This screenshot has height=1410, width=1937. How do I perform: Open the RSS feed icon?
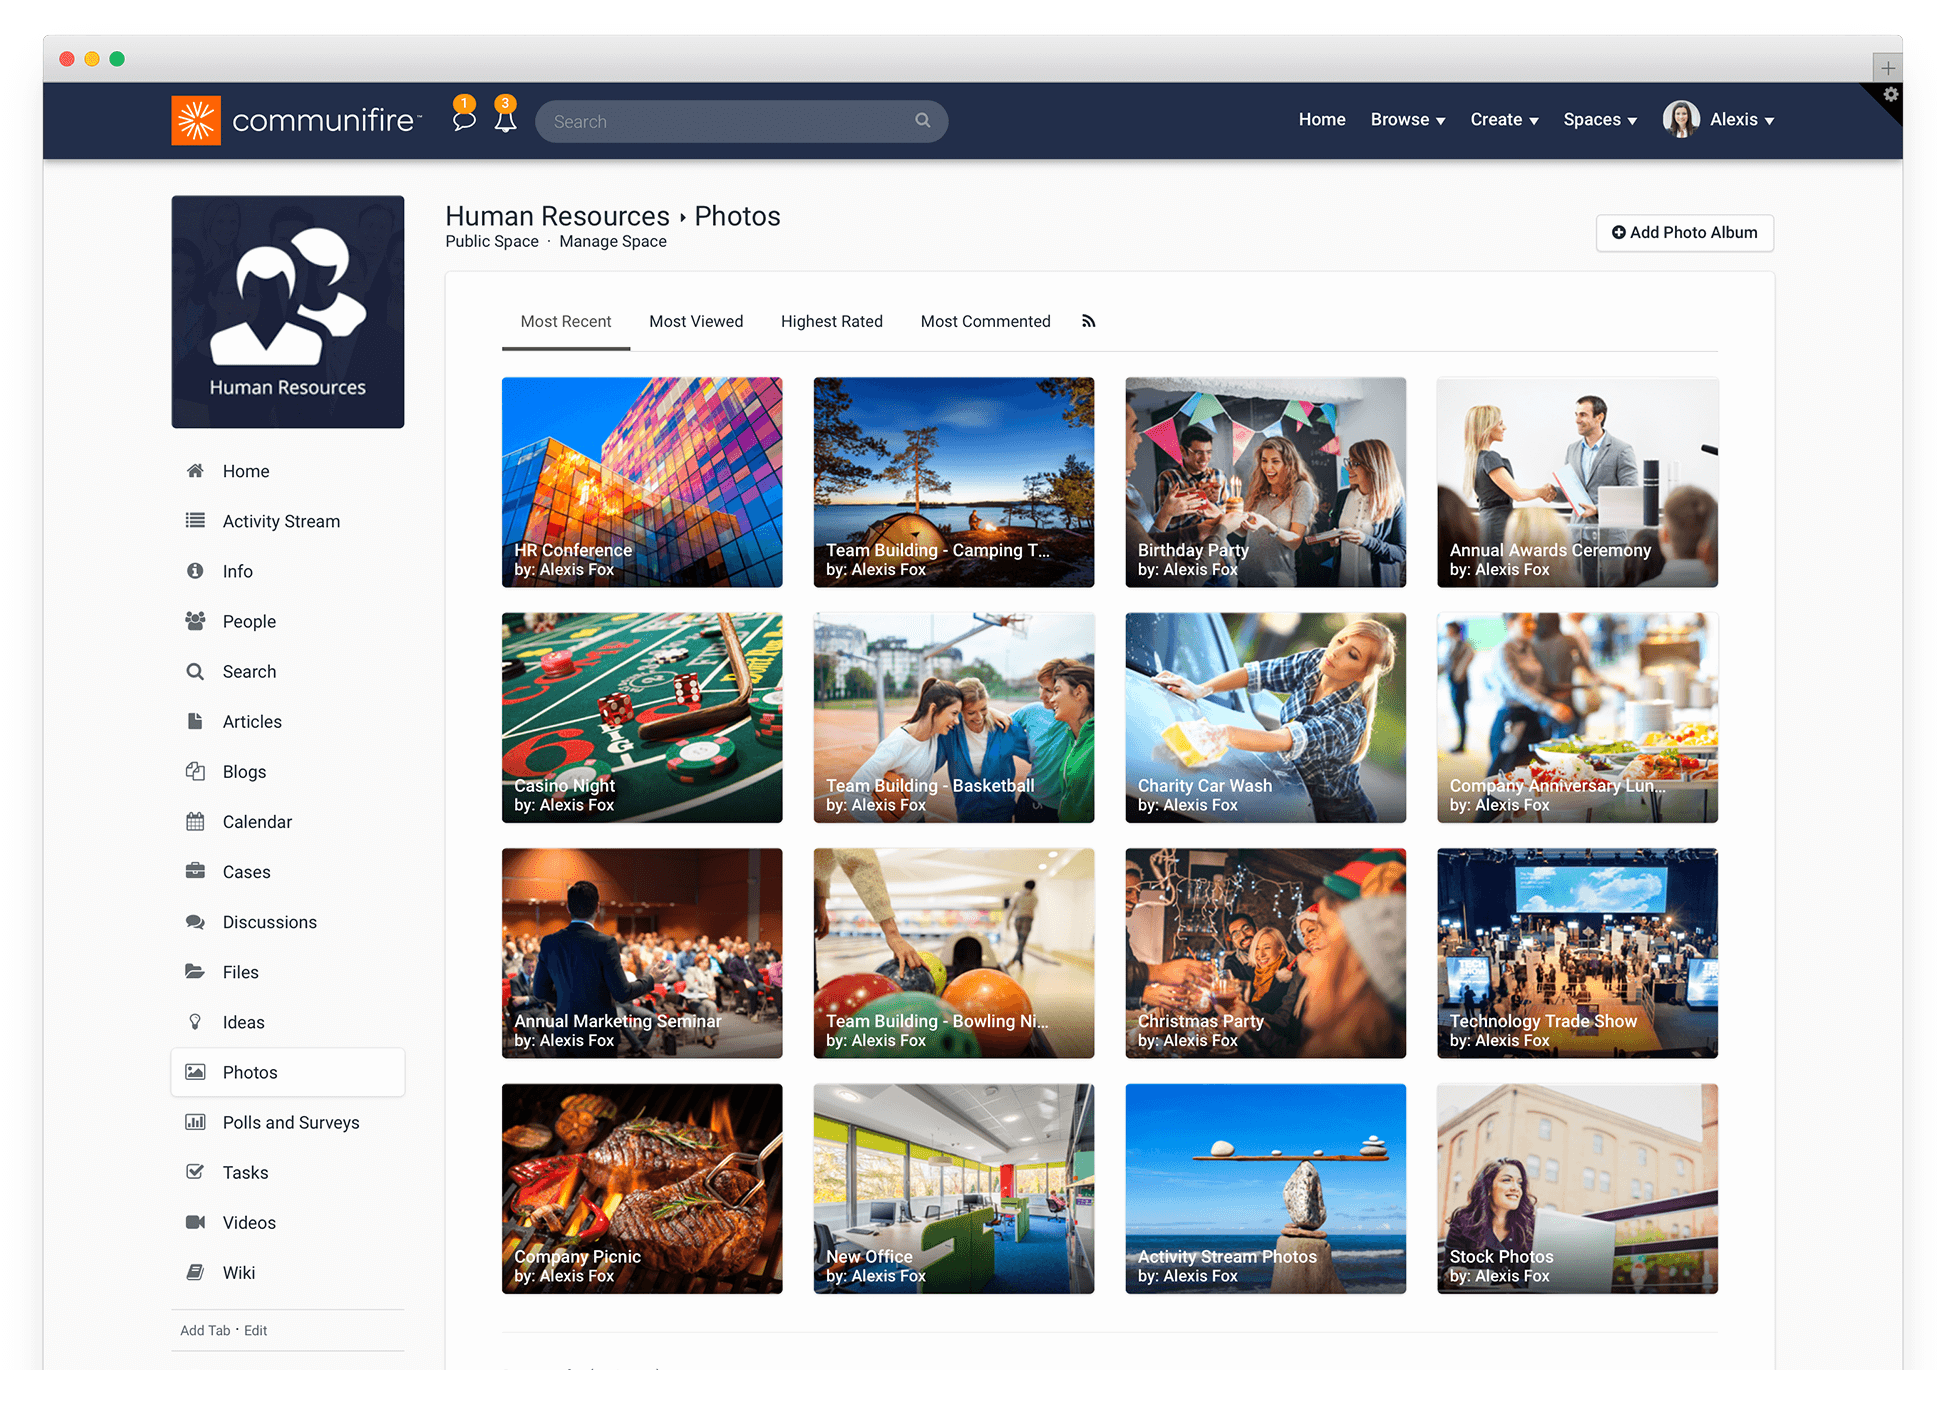point(1090,320)
